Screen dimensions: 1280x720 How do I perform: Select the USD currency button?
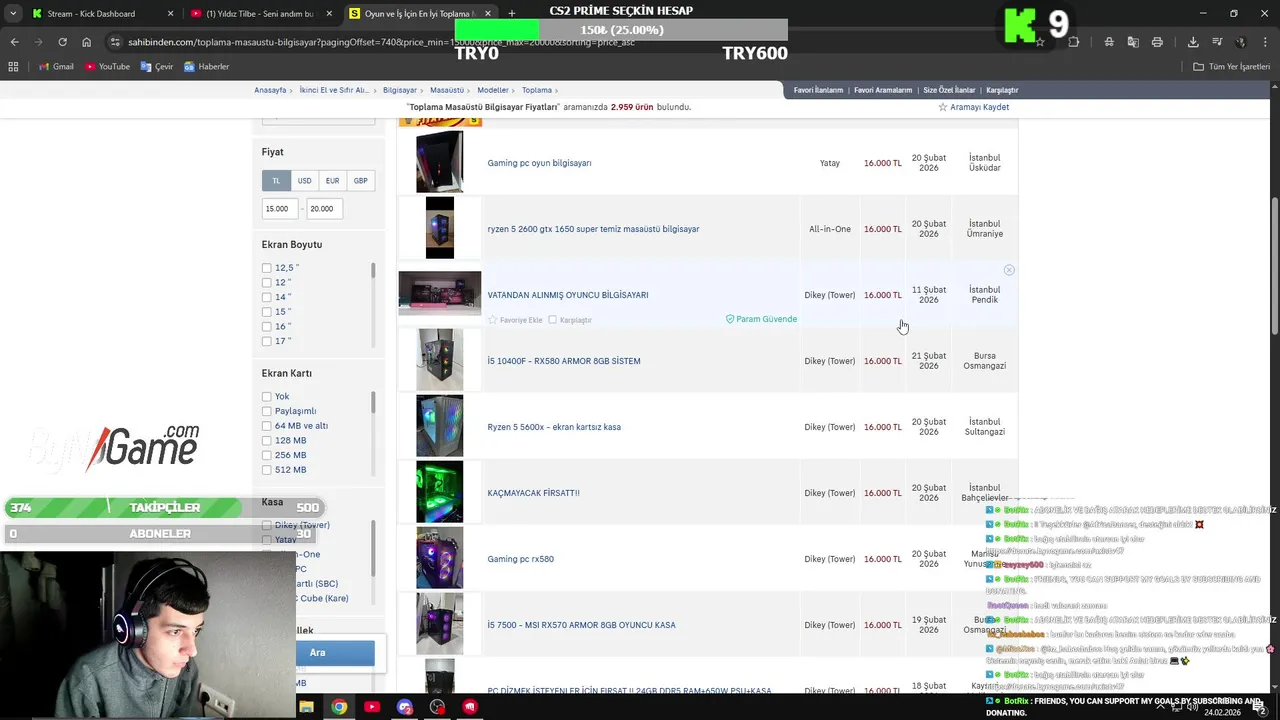pos(304,181)
